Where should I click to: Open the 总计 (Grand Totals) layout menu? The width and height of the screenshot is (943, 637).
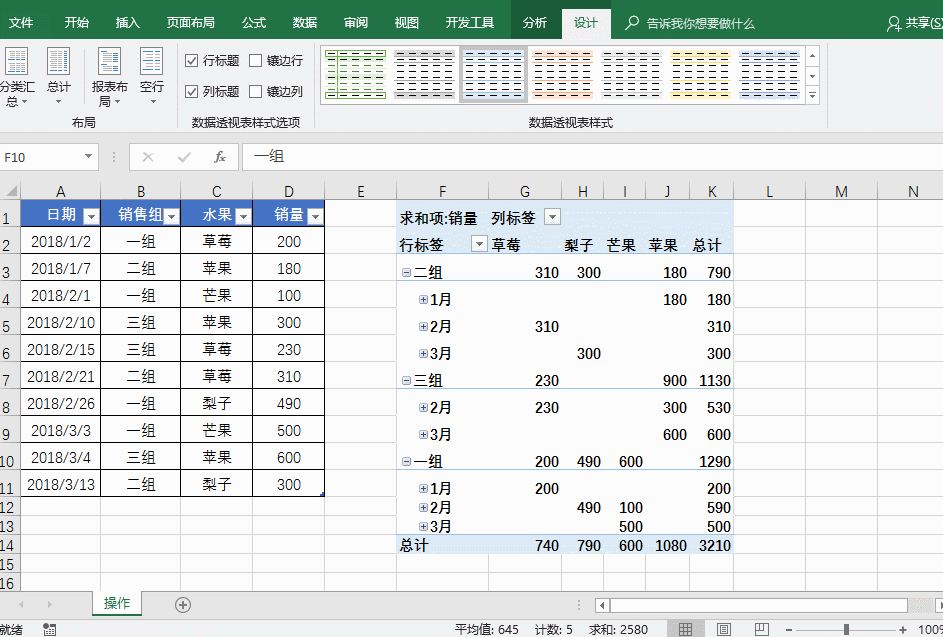[59, 73]
